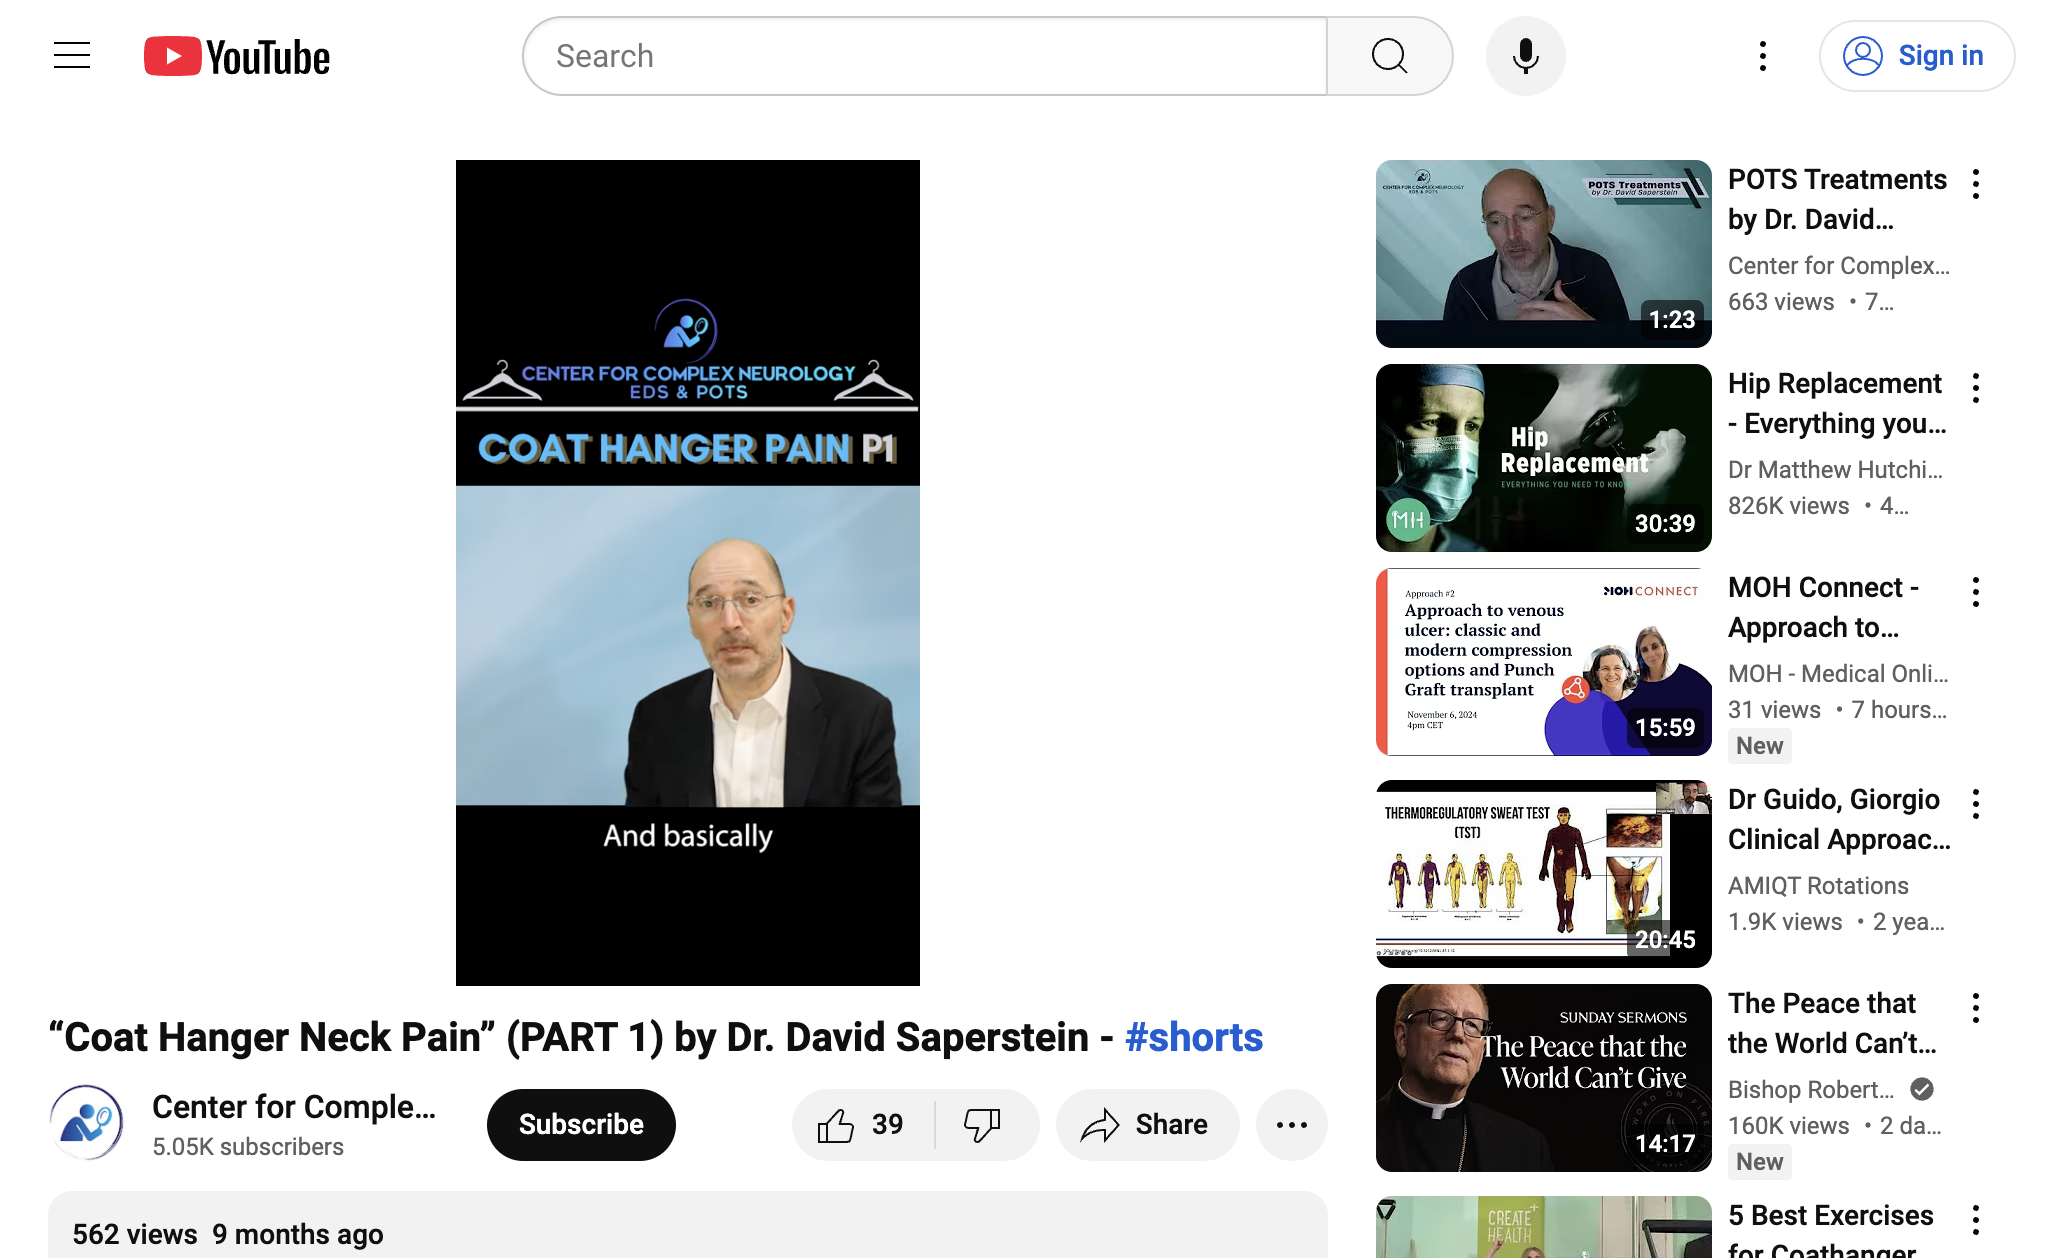Screen dimensions: 2048x1258
Task: Click the #shorts hashtag link
Action: pyautogui.click(x=1194, y=1037)
